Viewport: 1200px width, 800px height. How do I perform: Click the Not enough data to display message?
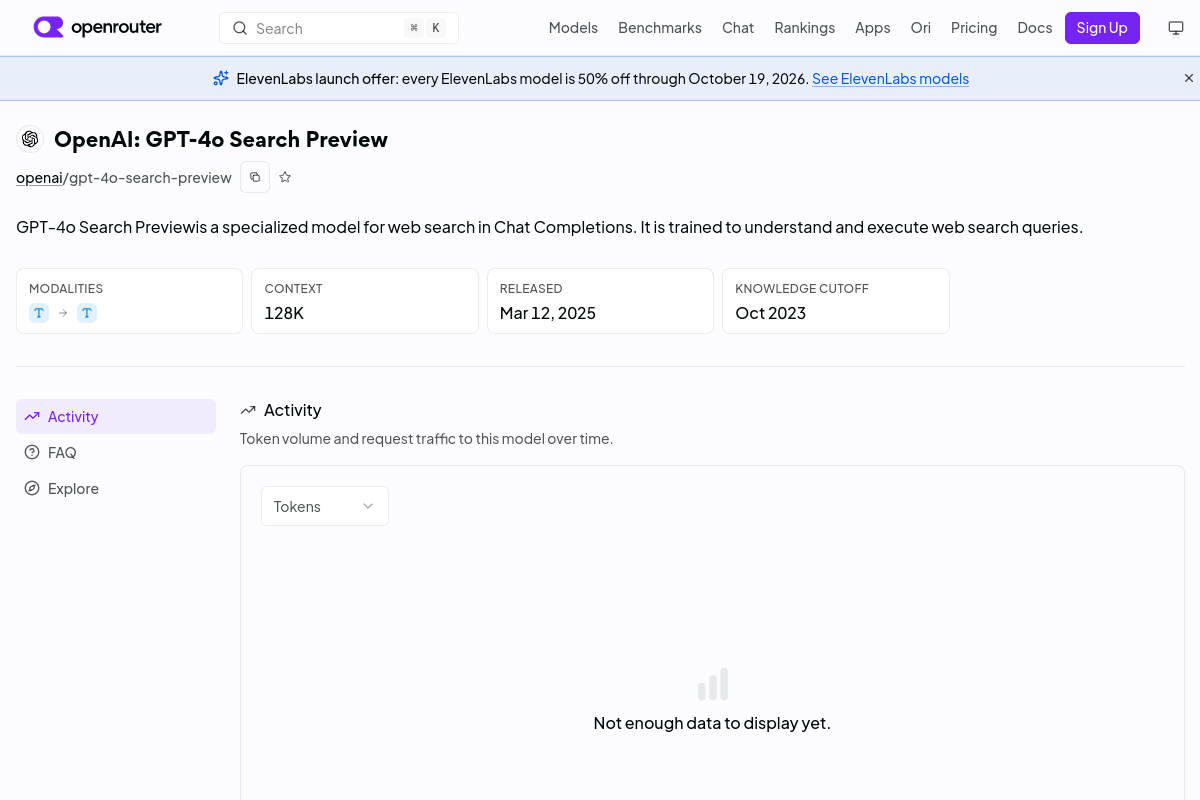[x=712, y=722]
